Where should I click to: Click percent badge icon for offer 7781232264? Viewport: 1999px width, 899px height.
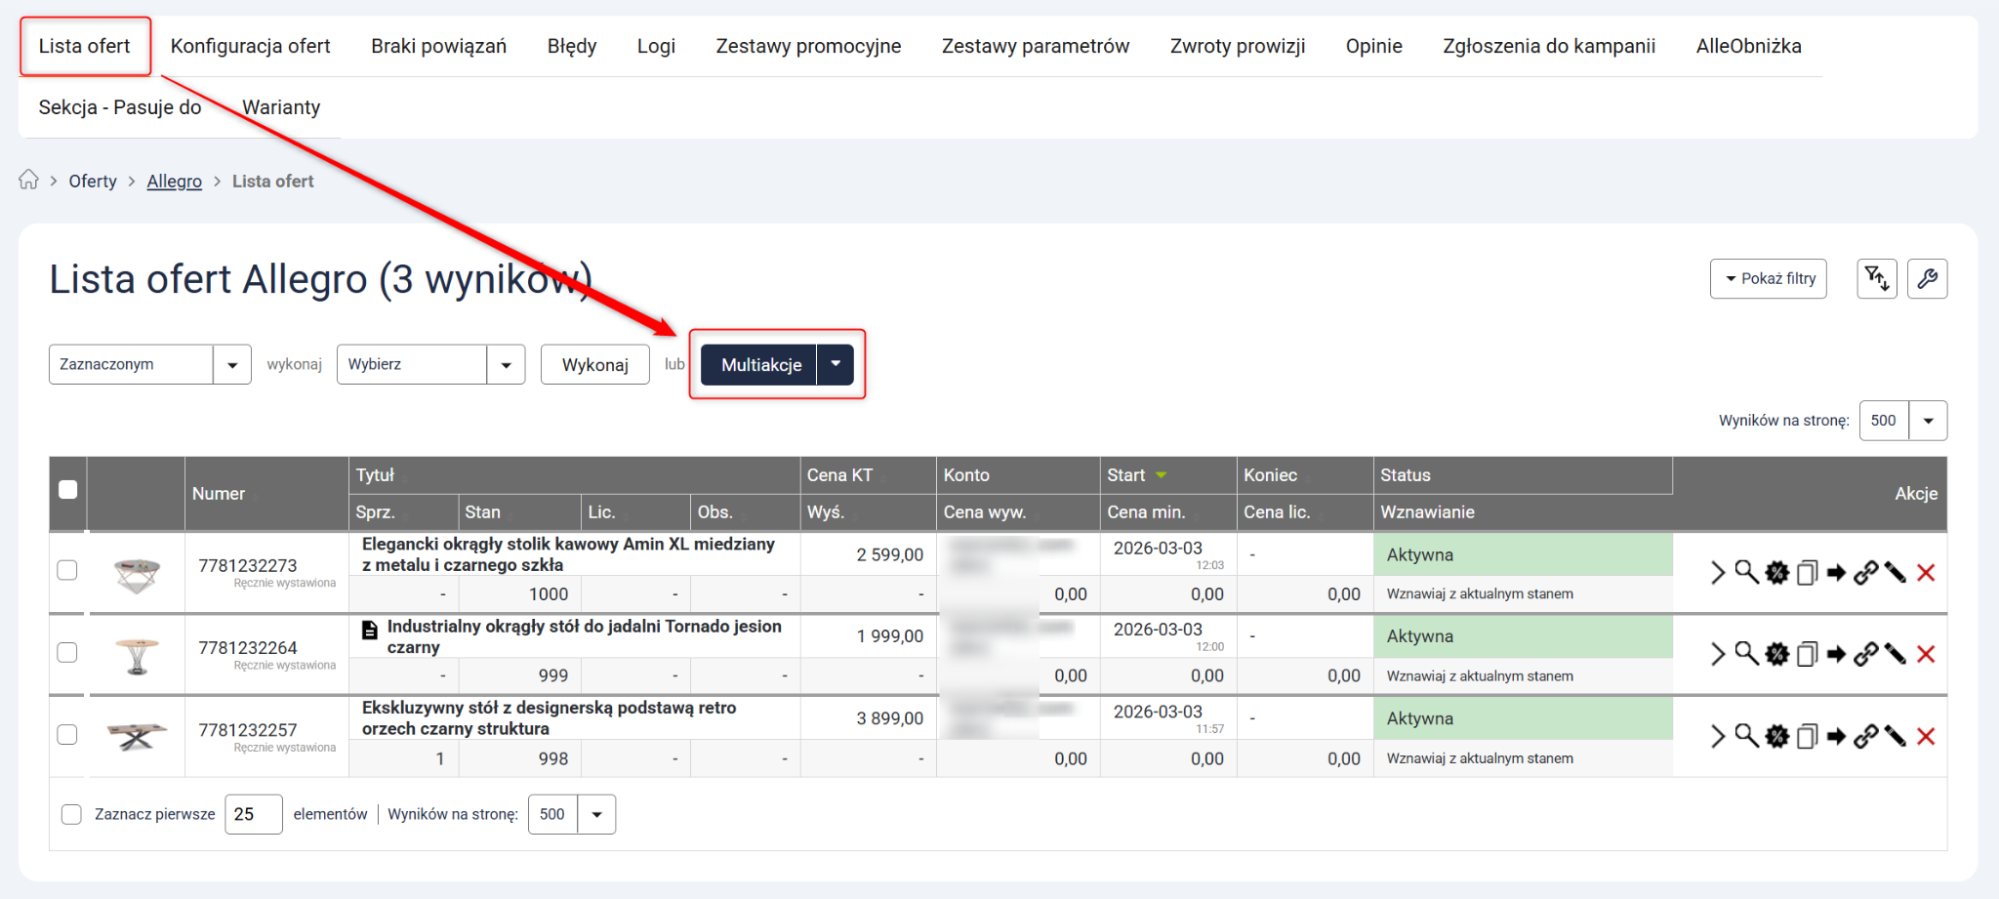(1776, 654)
